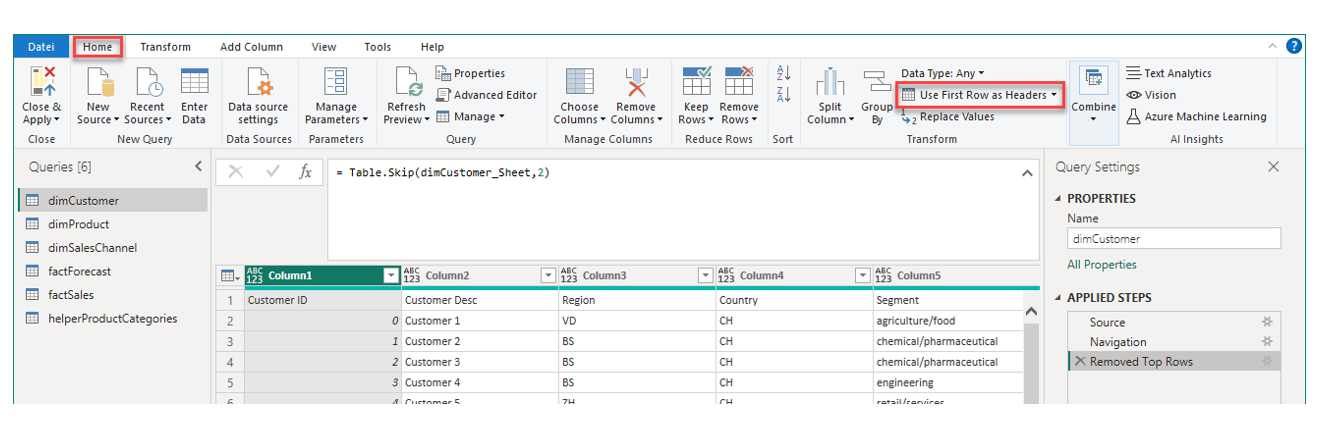The width and height of the screenshot is (1321, 438).
Task: Open the Add Column tab
Action: (x=251, y=47)
